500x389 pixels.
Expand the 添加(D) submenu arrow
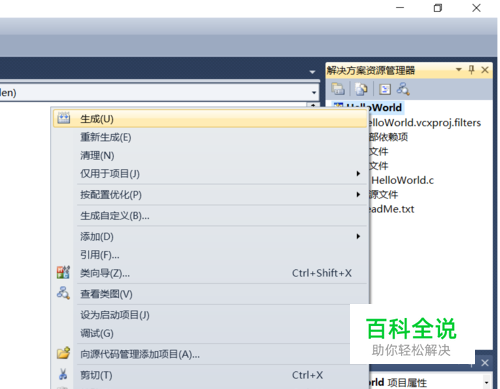(358, 236)
